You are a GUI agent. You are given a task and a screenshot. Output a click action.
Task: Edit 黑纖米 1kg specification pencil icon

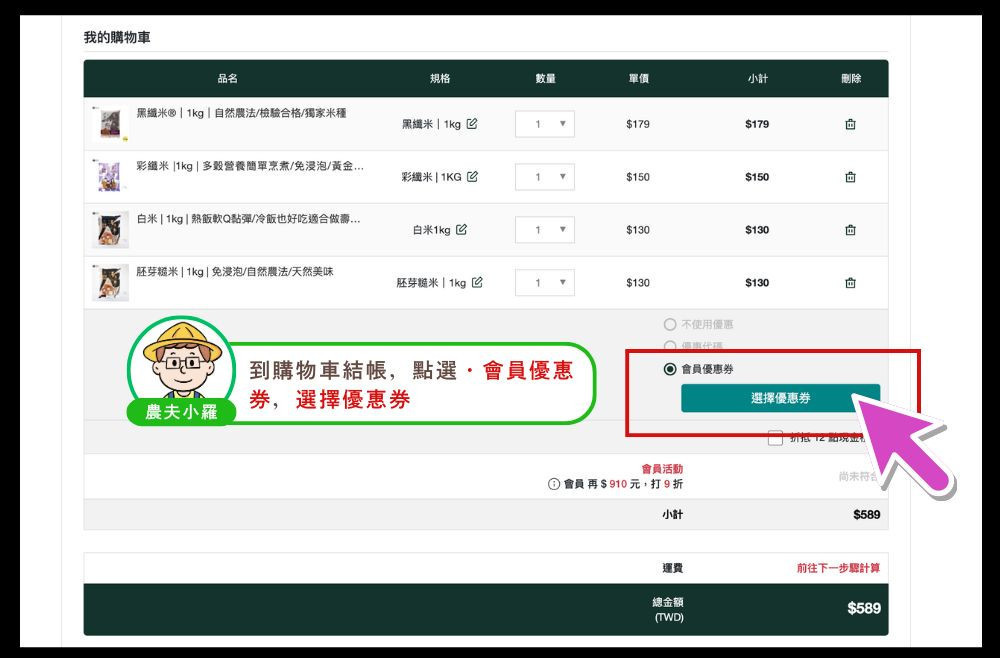472,124
